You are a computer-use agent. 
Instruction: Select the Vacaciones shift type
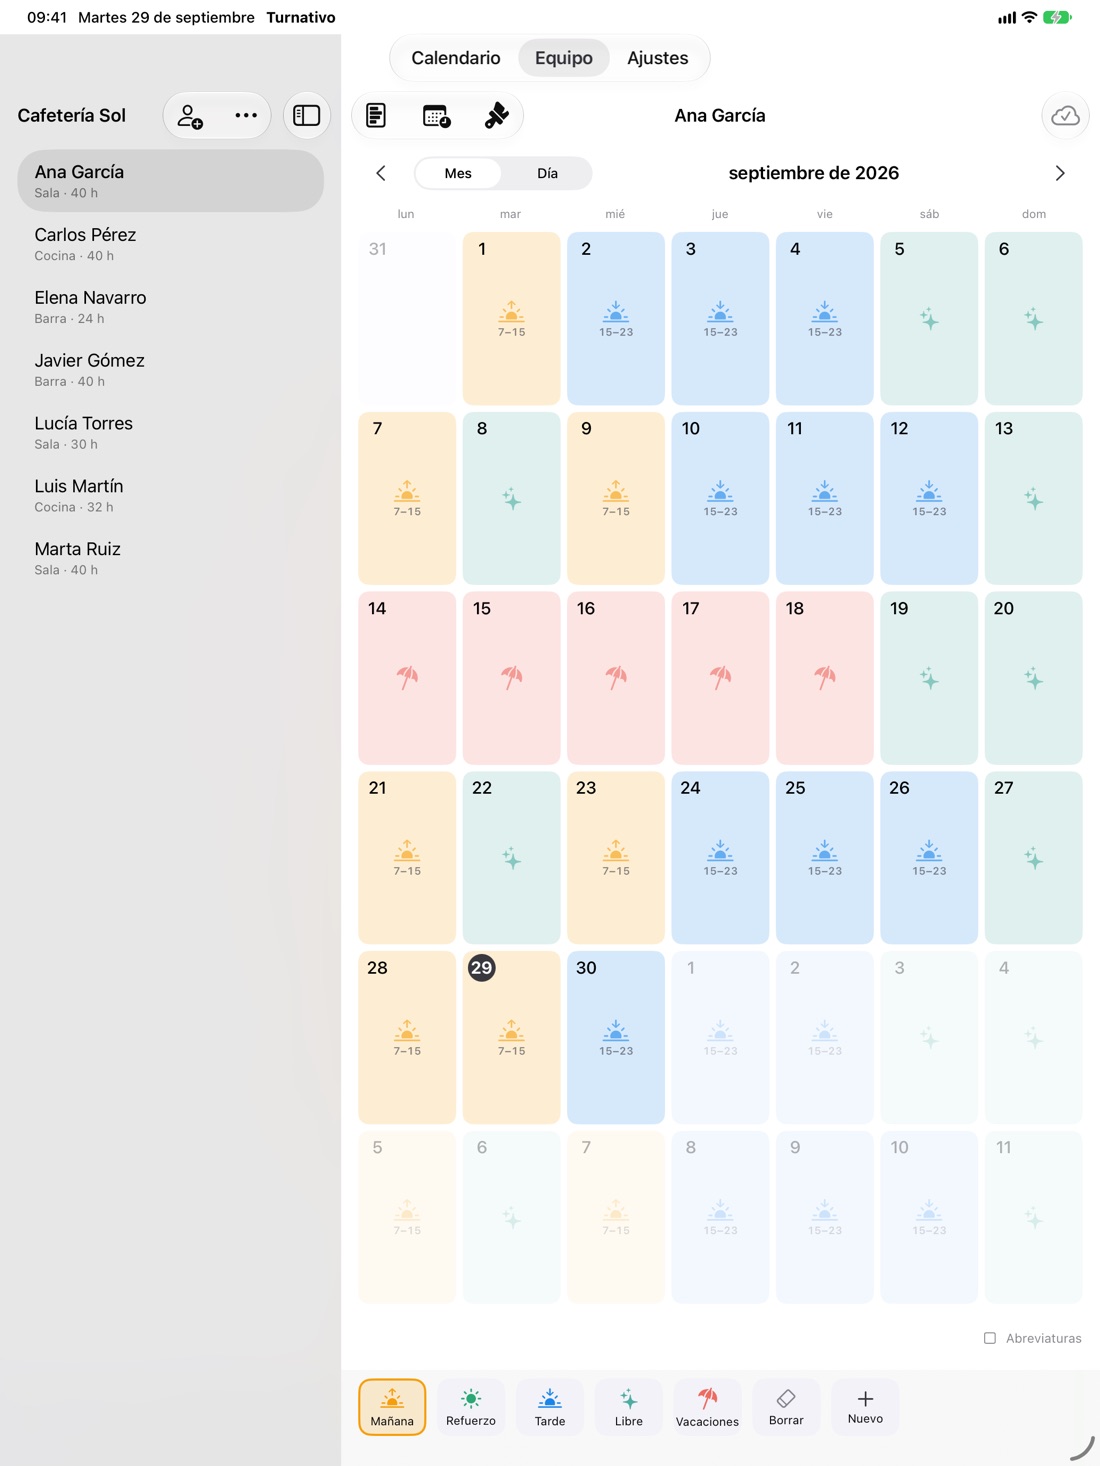click(x=707, y=1407)
